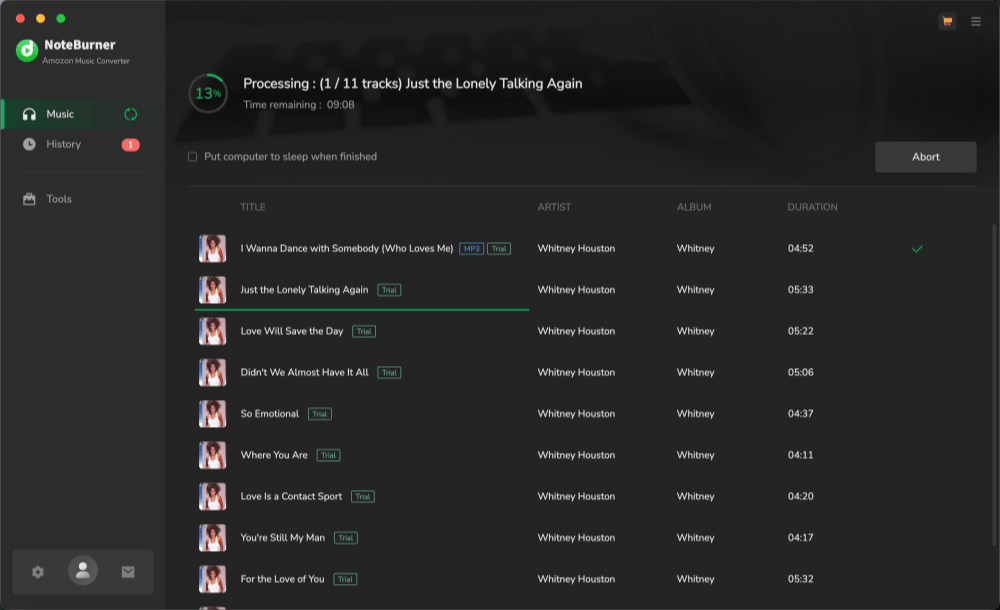Viewport: 1000px width, 610px height.
Task: Select track title So Emotional
Action: (270, 414)
